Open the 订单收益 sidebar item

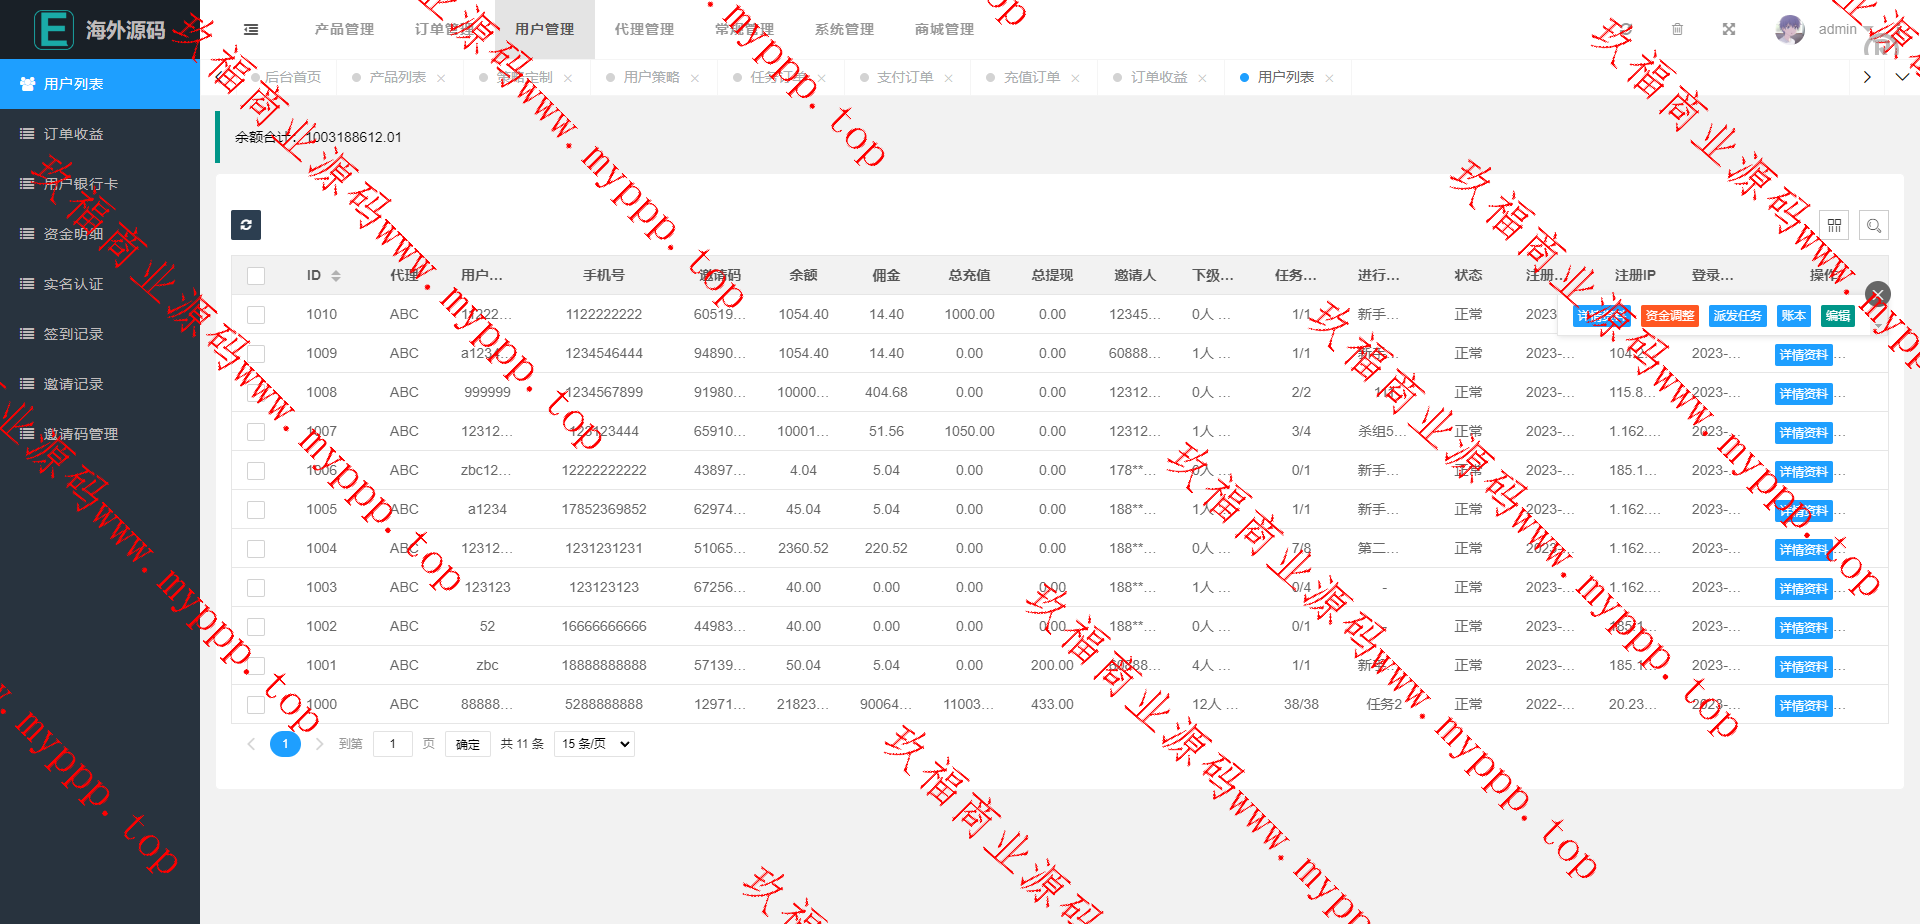[73, 134]
